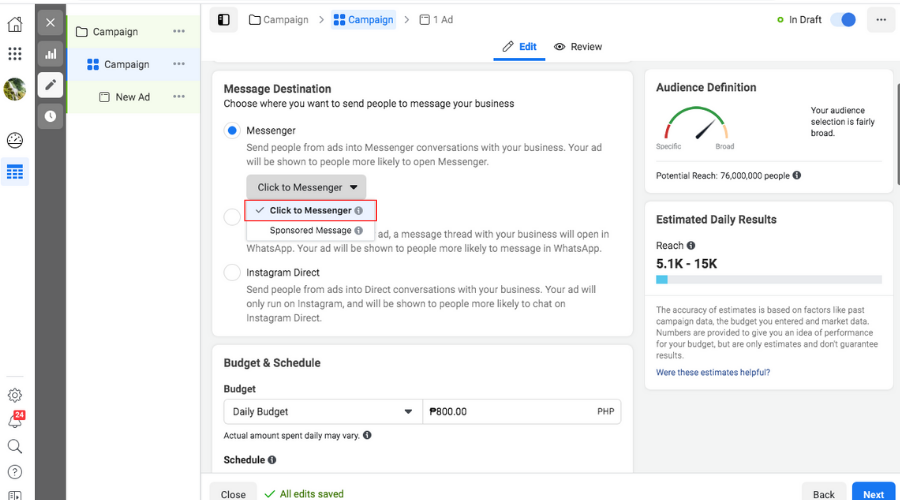Open the account overview gauge icon

(15, 140)
